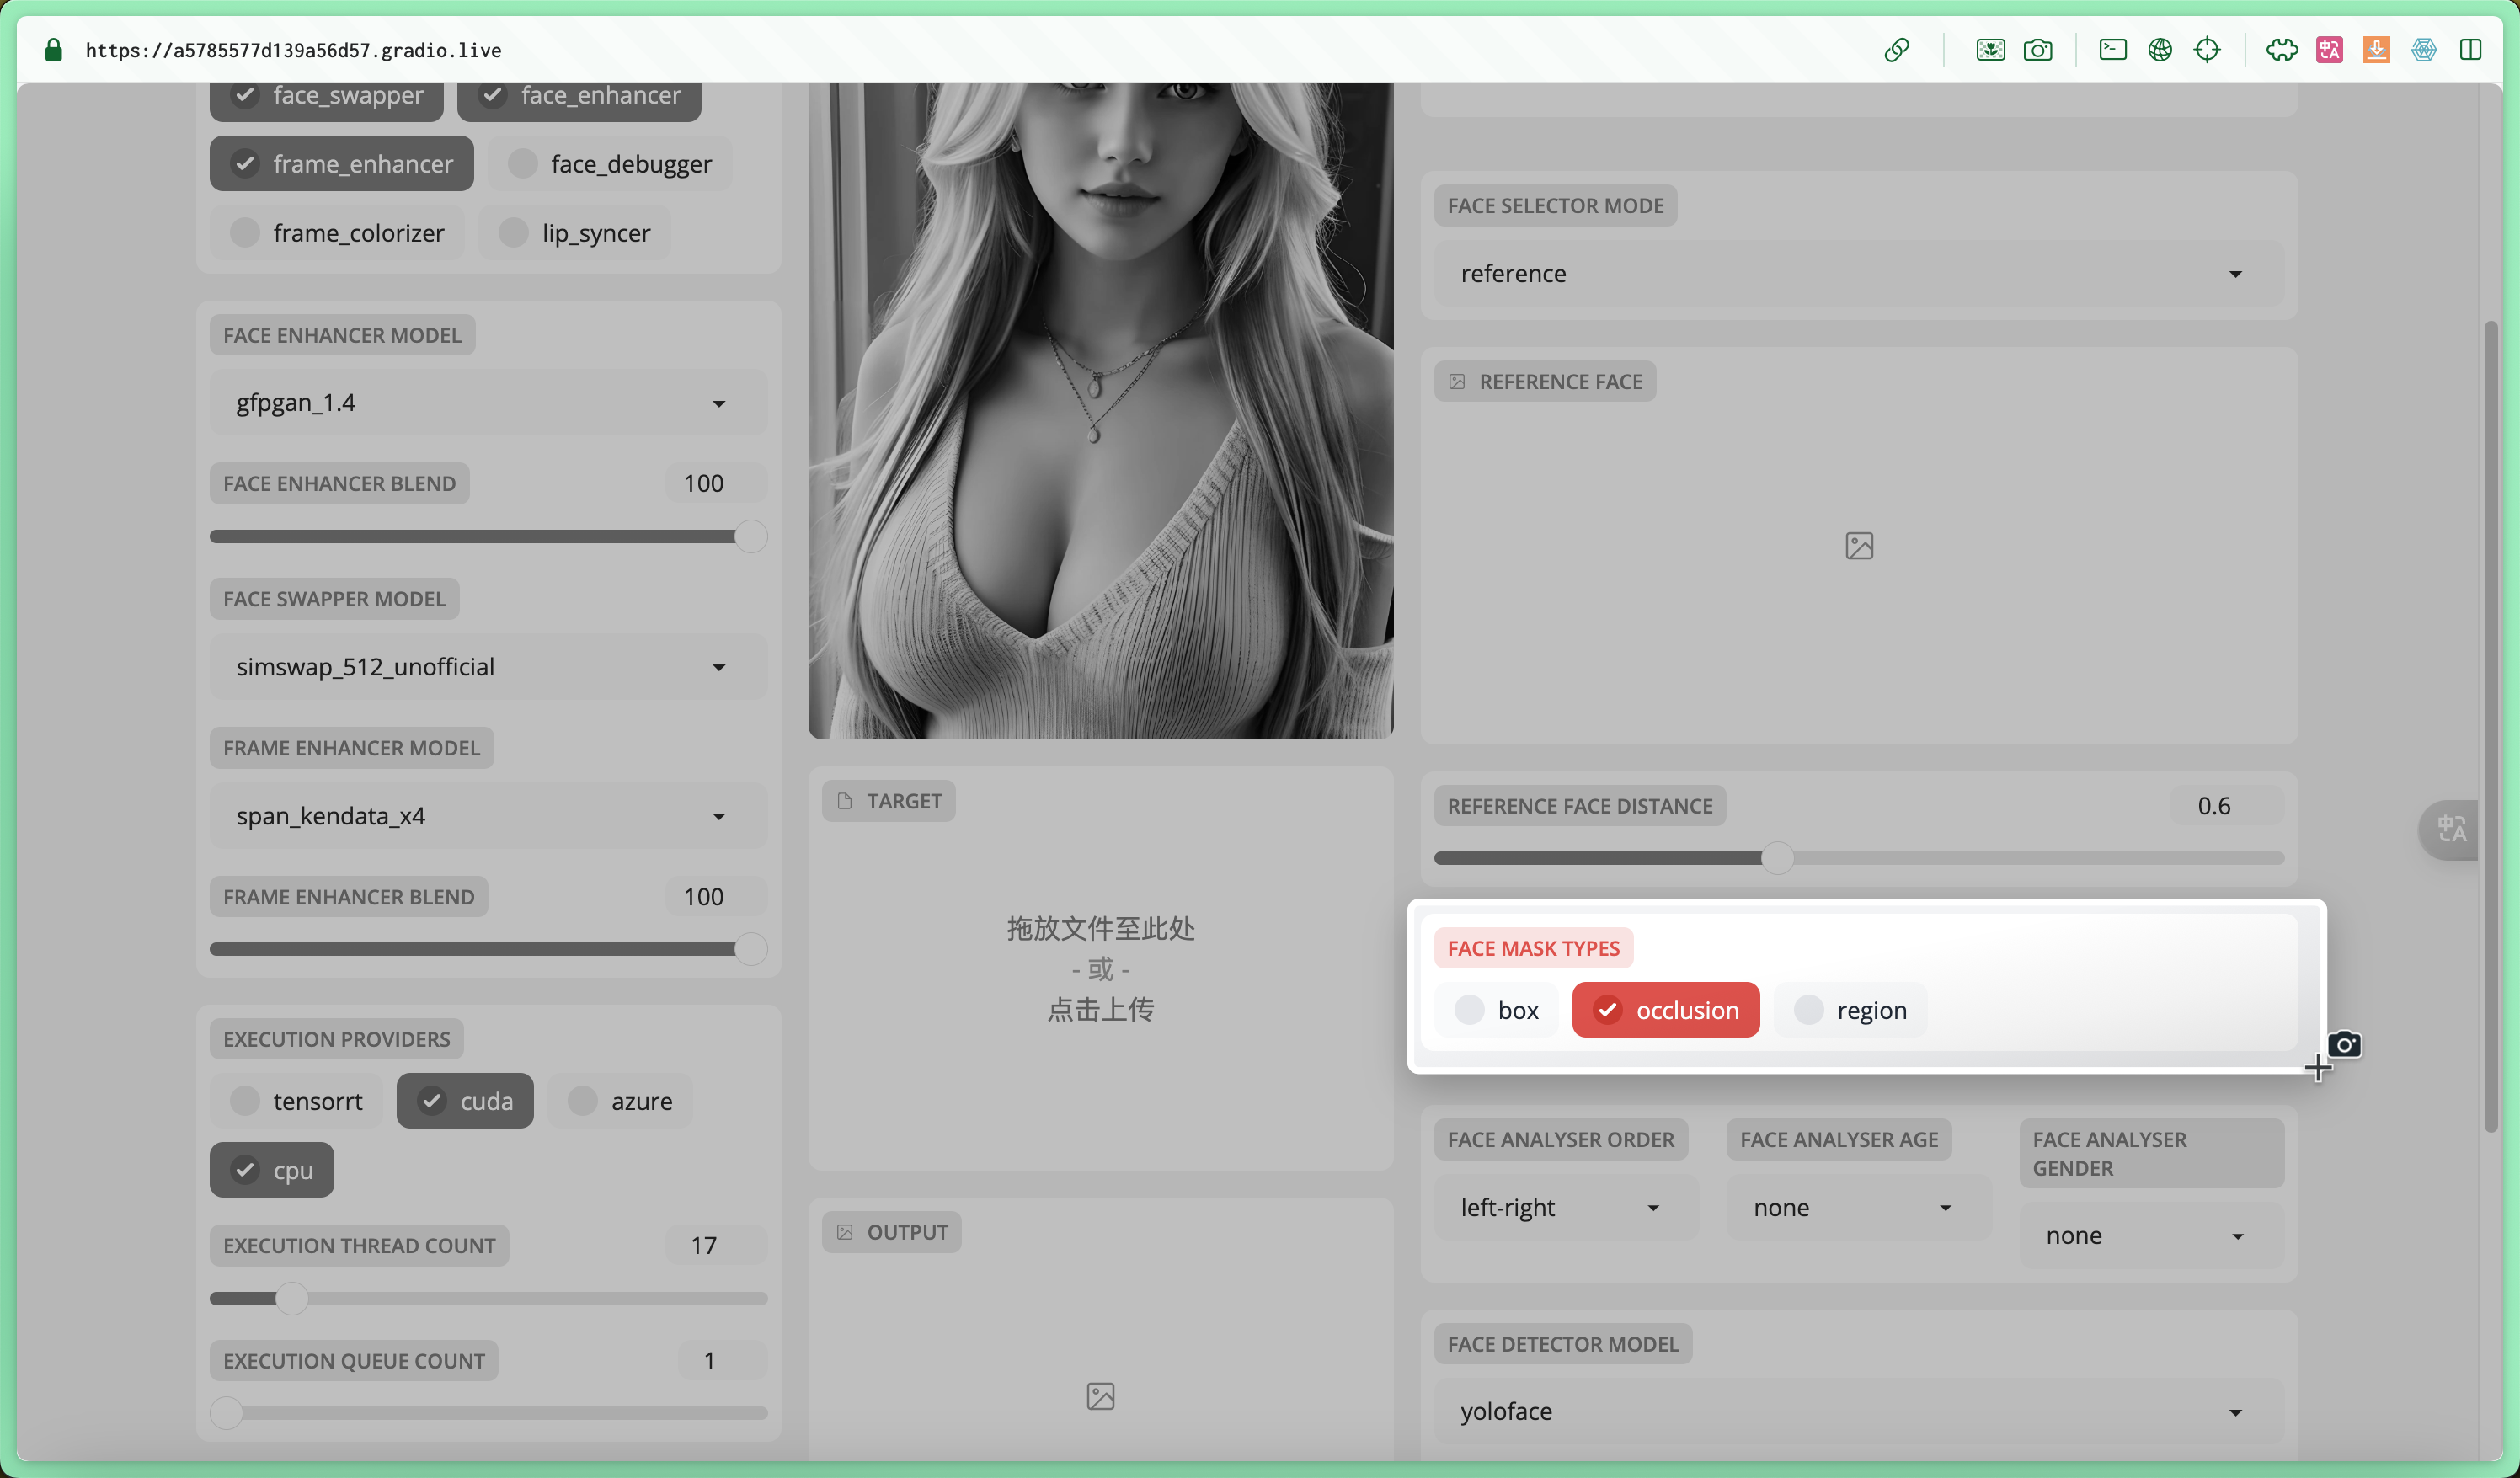The image size is (2520, 1478).
Task: Open the Face Analyser Gender dropdown
Action: point(2151,1236)
